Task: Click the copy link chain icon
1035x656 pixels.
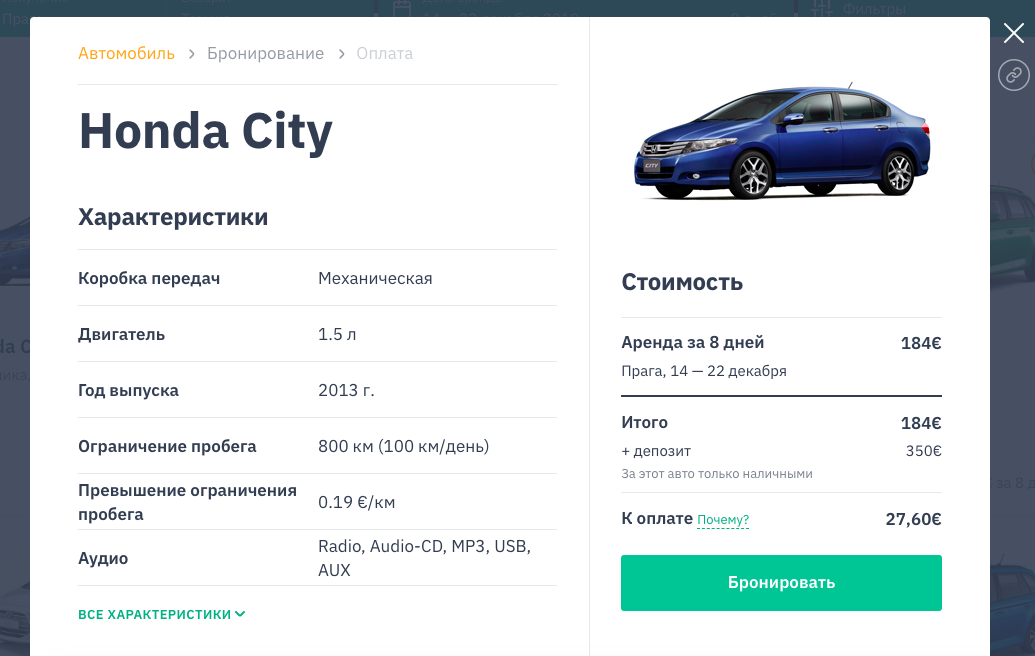Action: pyautogui.click(x=1014, y=75)
